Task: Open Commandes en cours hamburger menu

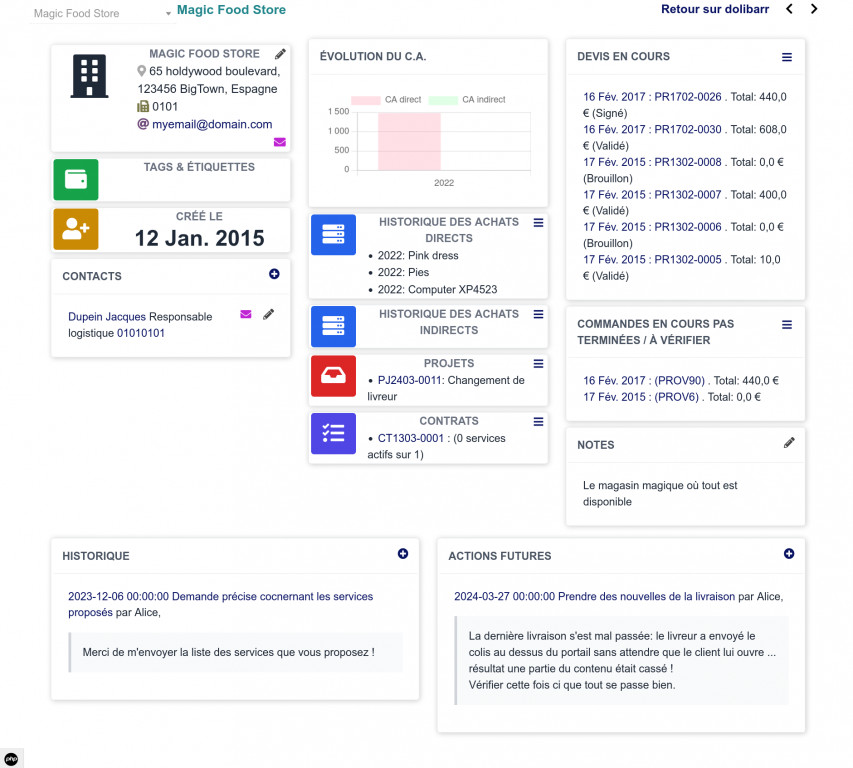Action: pos(787,325)
